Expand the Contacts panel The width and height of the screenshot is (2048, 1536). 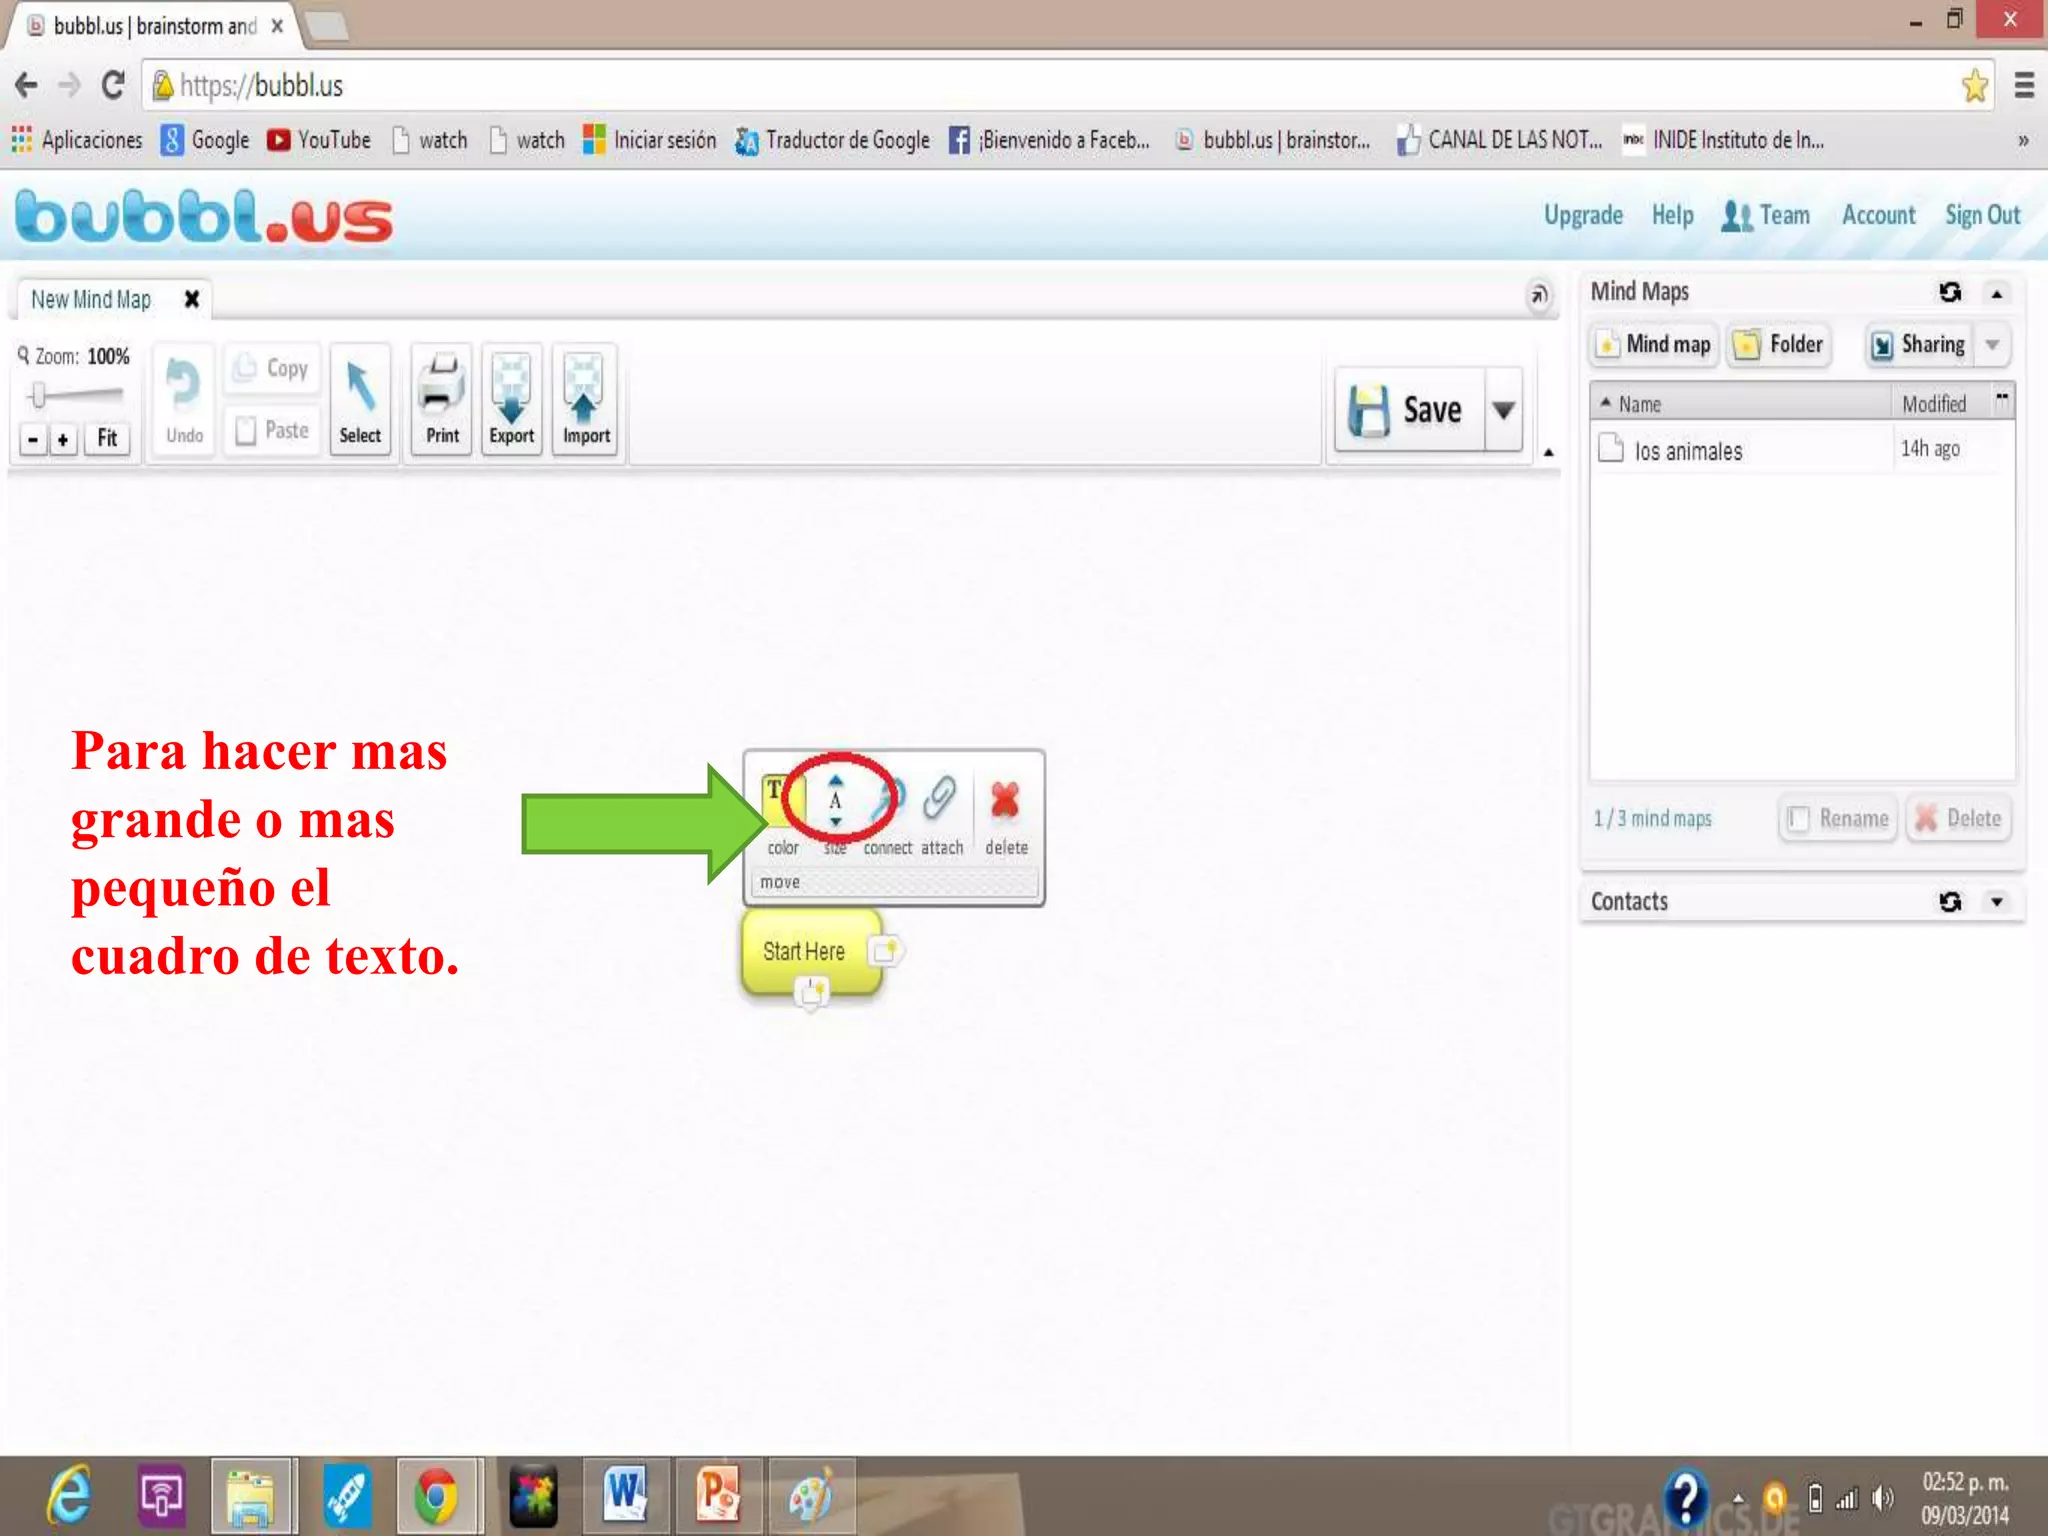pos(1997,902)
